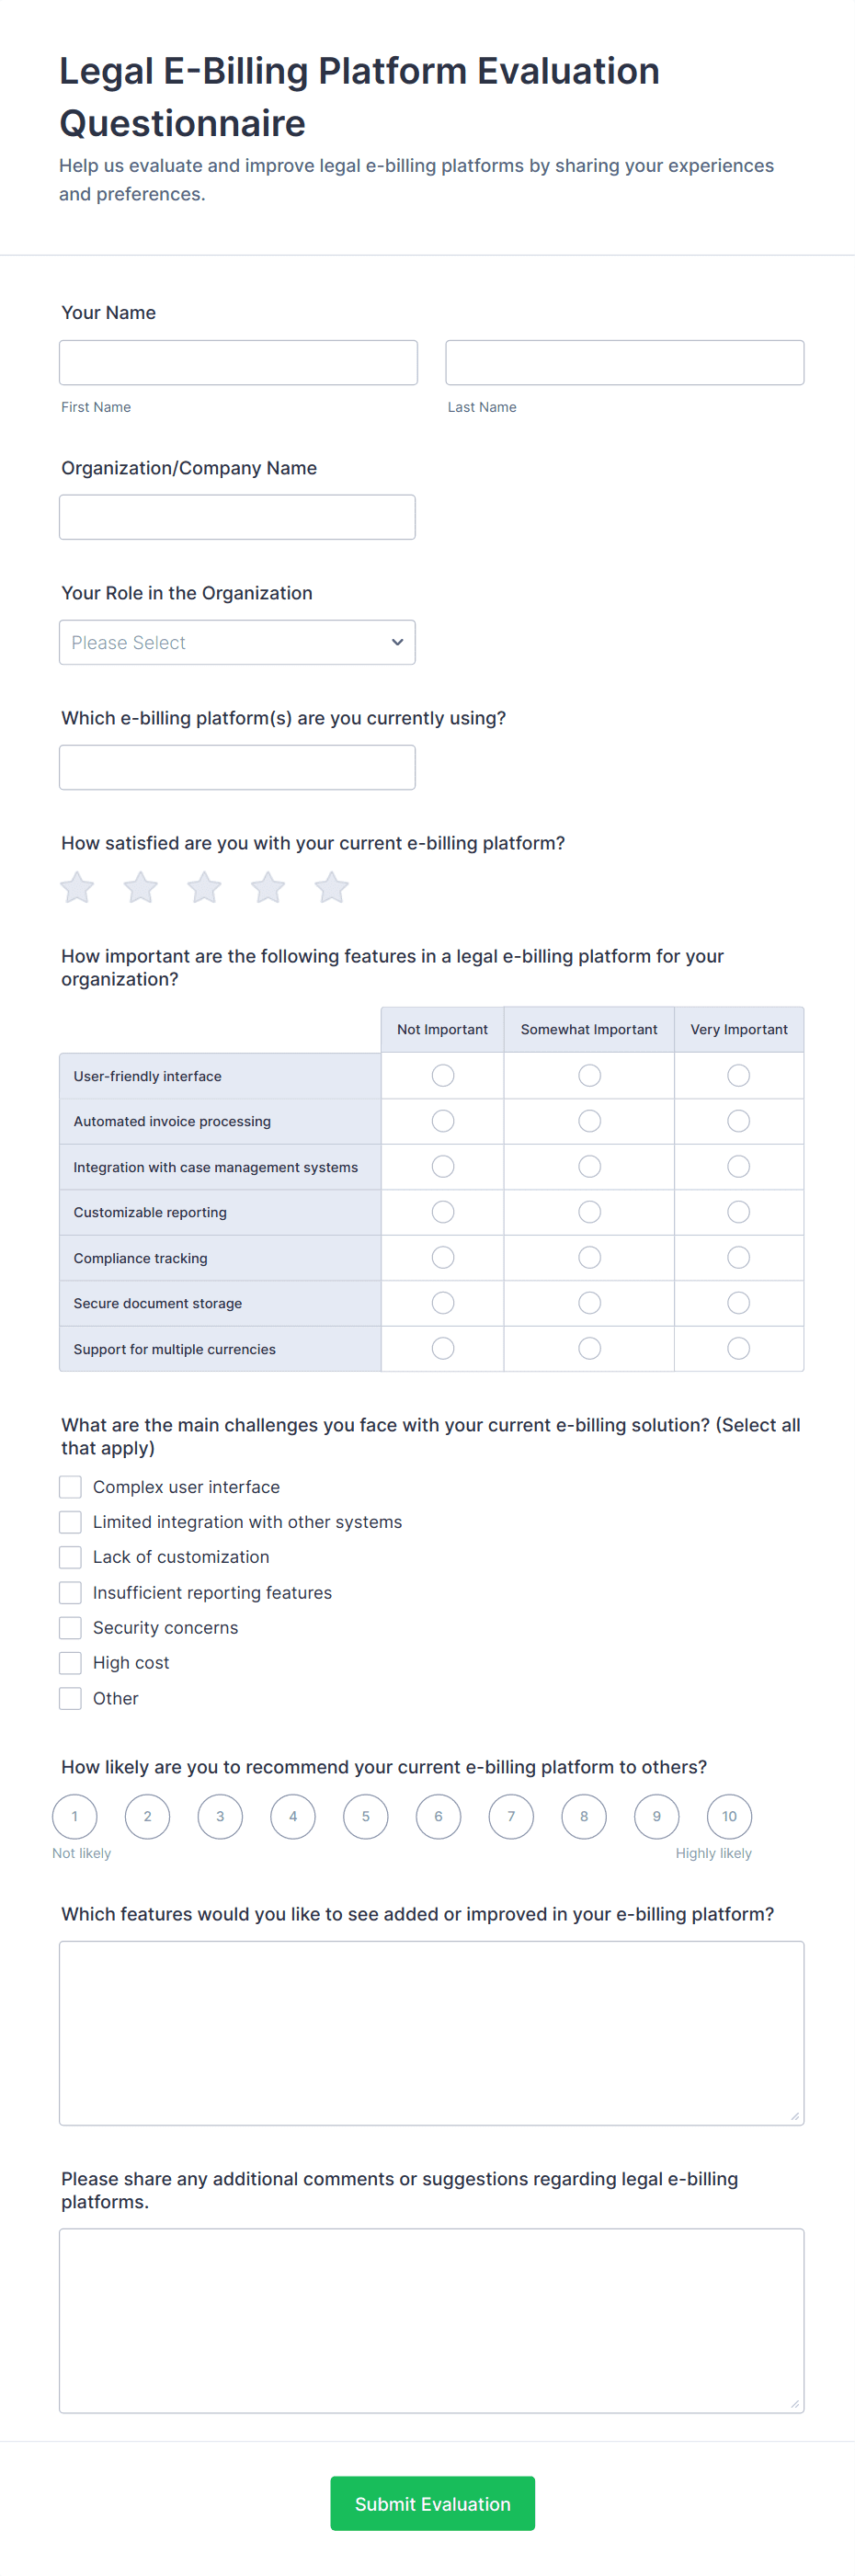This screenshot has width=855, height=2576.
Task: Give a two-star satisfaction rating
Action: coord(141,887)
